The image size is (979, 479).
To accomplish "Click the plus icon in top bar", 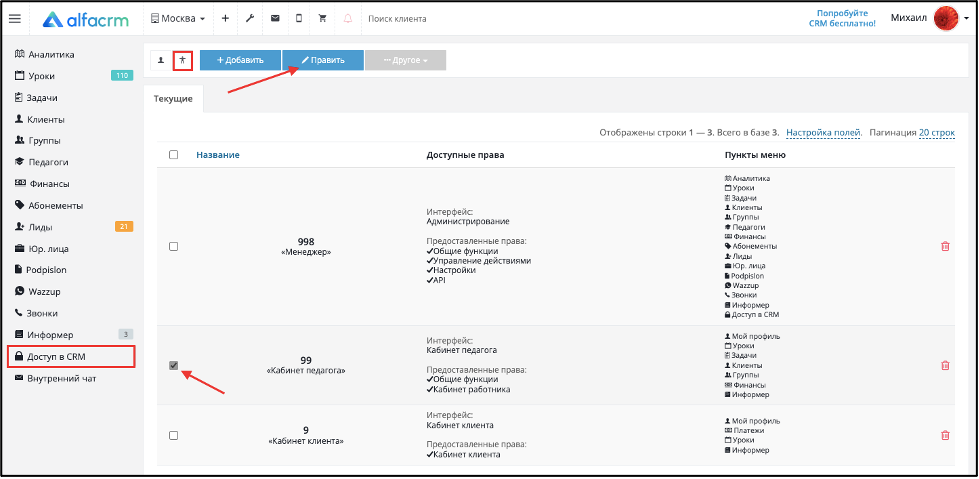I will pyautogui.click(x=225, y=19).
